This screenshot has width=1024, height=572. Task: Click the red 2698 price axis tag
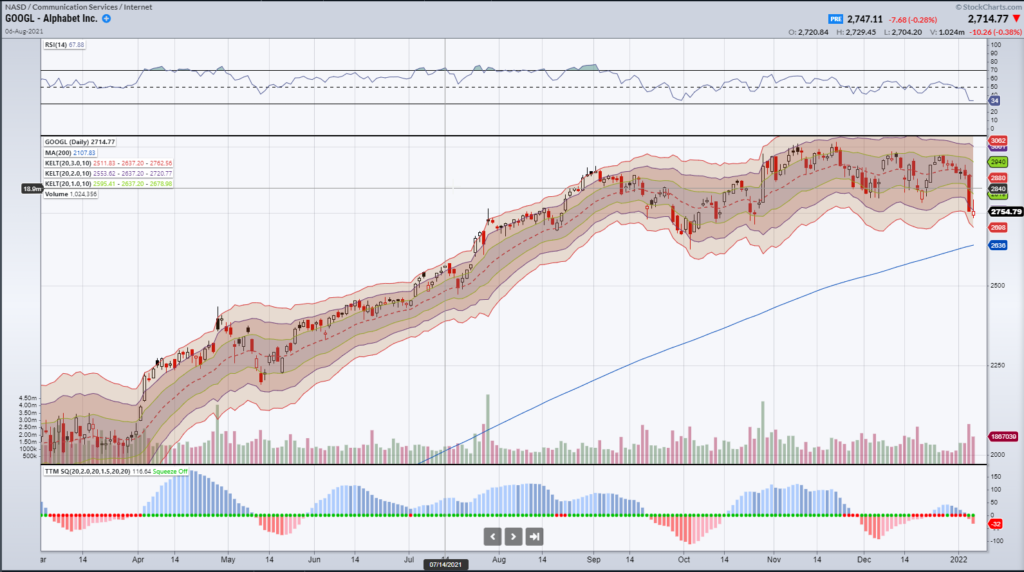998,227
